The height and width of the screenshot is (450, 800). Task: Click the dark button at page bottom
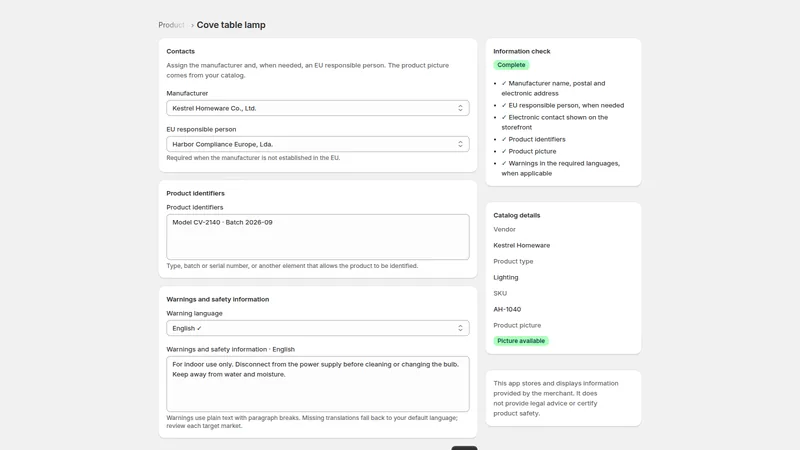tap(464, 448)
